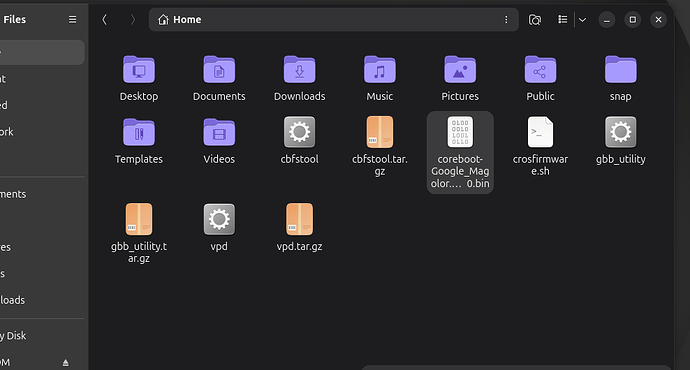Maximize the Files window
The height and width of the screenshot is (370, 690).
(x=632, y=20)
